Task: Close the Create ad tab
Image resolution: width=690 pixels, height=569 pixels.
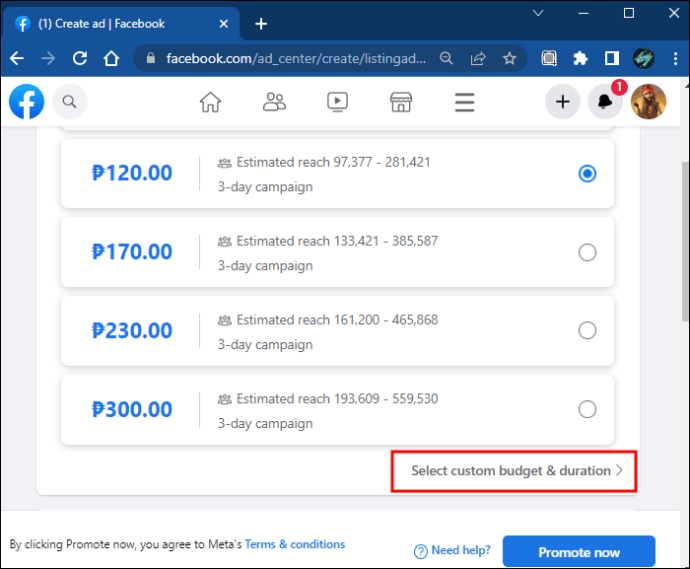Action: (224, 24)
